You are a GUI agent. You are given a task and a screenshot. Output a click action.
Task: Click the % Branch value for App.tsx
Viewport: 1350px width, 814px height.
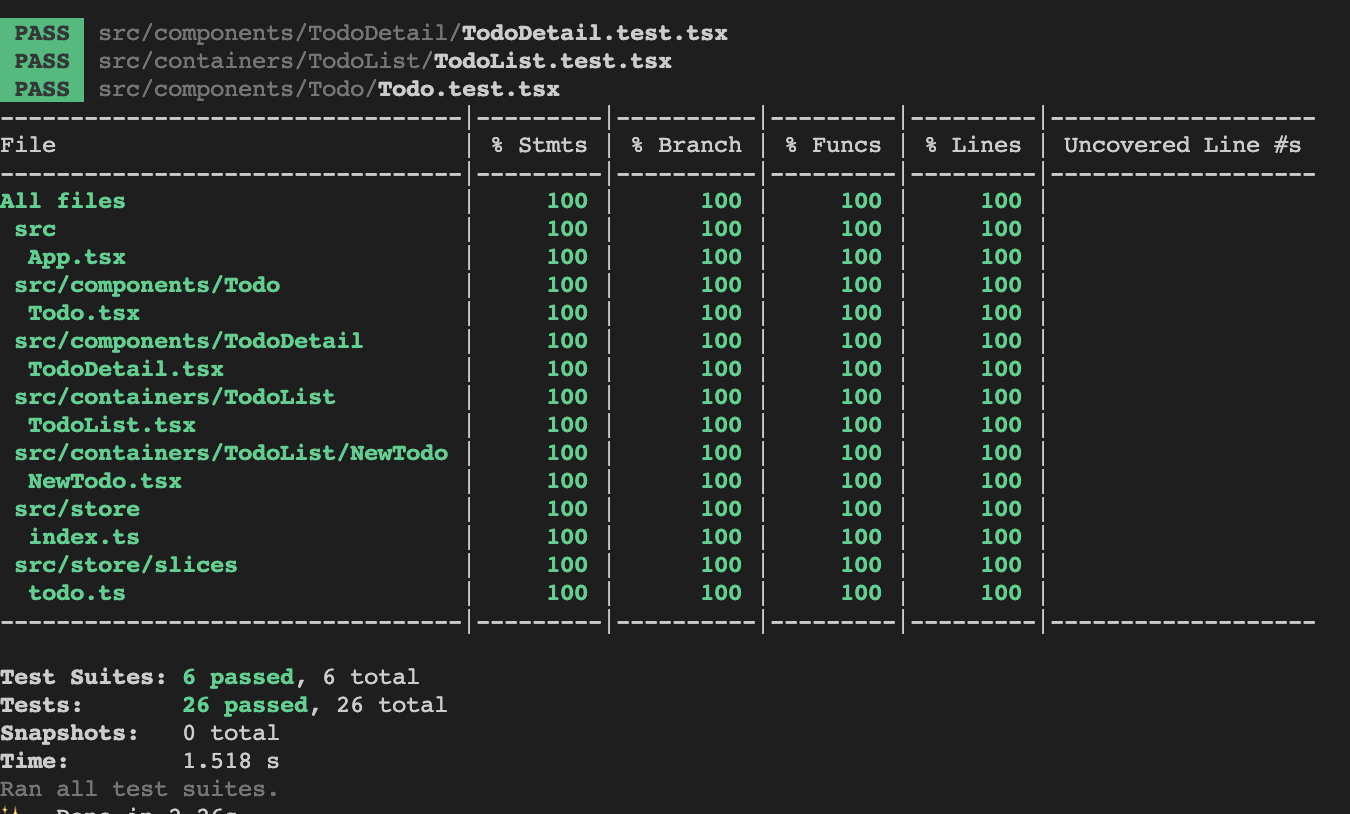(721, 257)
